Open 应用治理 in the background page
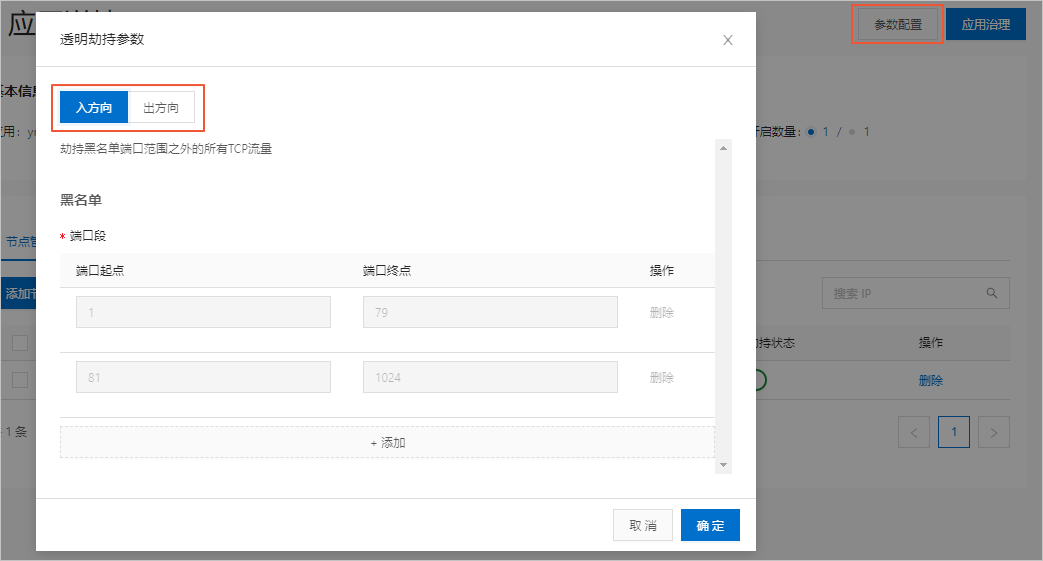The height and width of the screenshot is (561, 1043). coord(986,25)
